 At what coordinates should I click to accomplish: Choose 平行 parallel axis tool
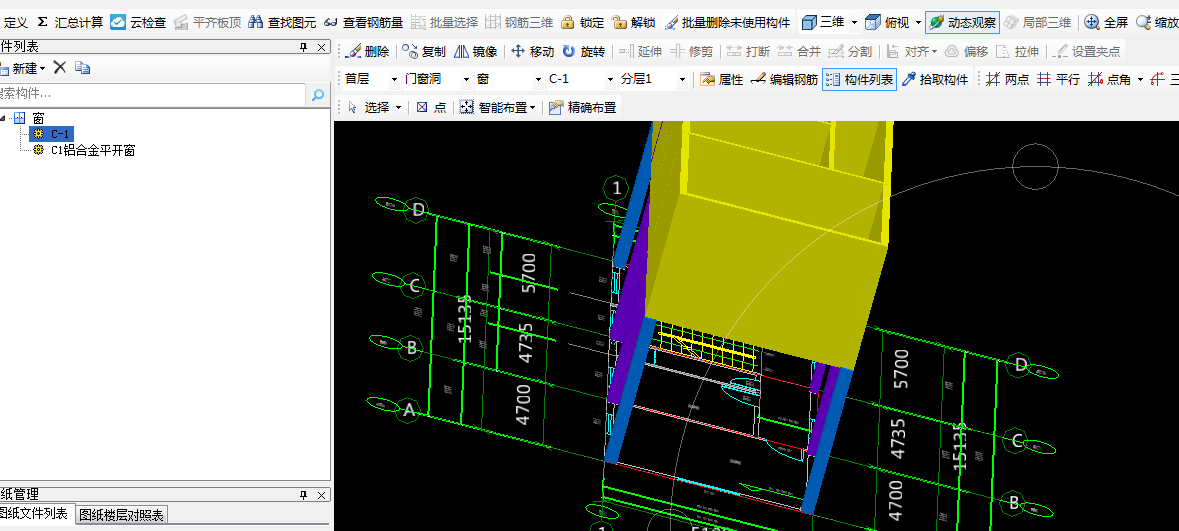[x=1058, y=79]
